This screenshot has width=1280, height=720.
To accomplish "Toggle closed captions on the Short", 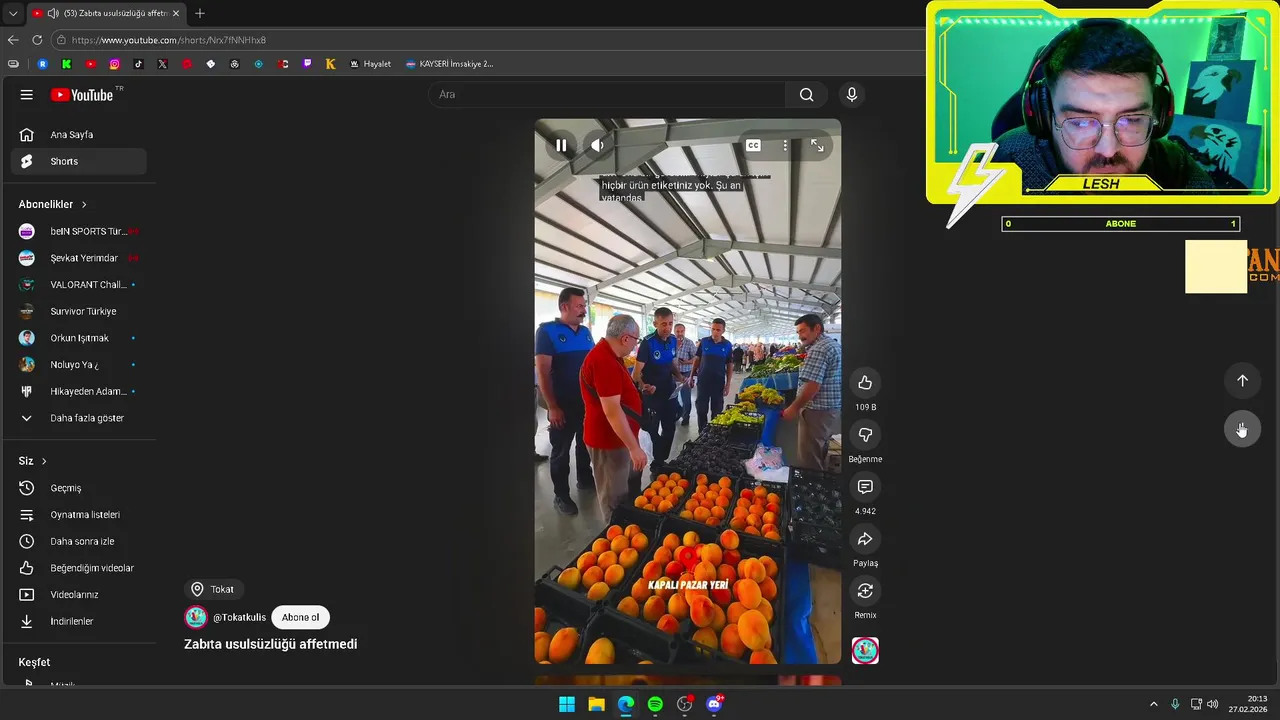I will tap(753, 145).
